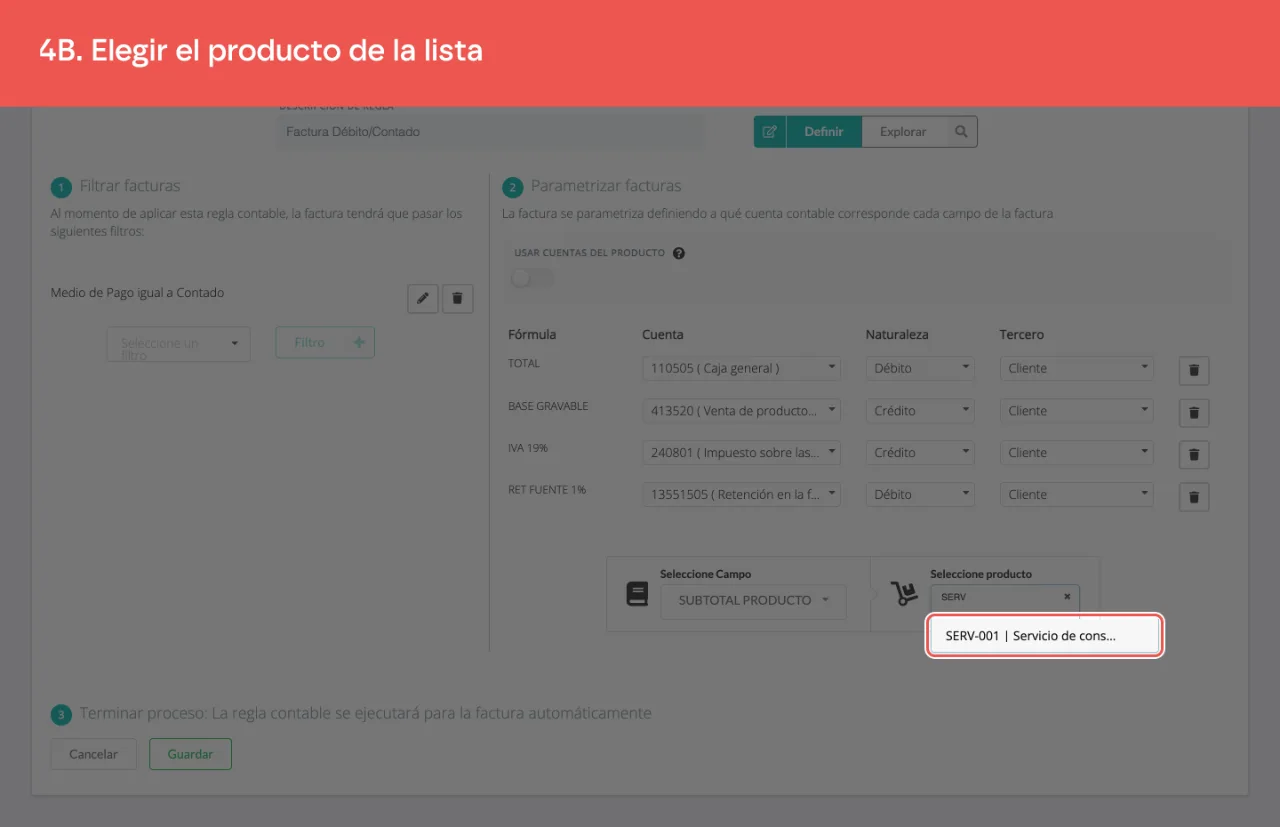Change Naturaleza for the TOTAL row
The height and width of the screenshot is (827, 1280).
click(920, 368)
